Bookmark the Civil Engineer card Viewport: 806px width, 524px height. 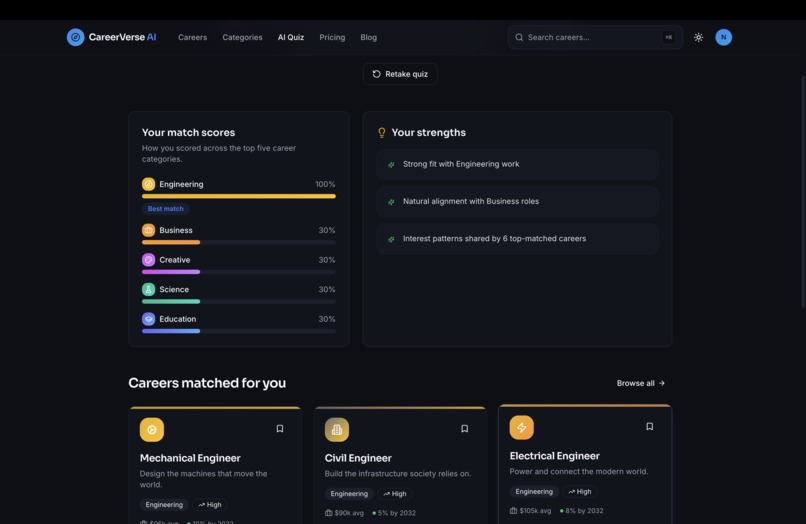(x=465, y=428)
